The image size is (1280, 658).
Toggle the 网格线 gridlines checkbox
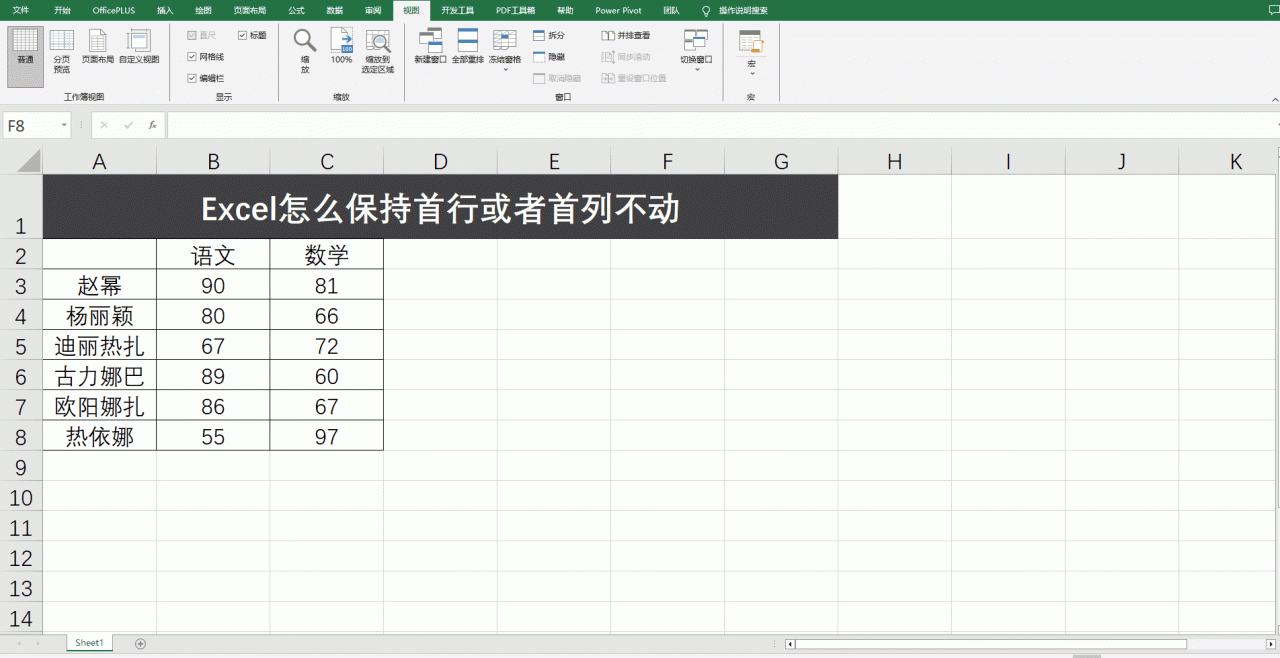point(192,57)
